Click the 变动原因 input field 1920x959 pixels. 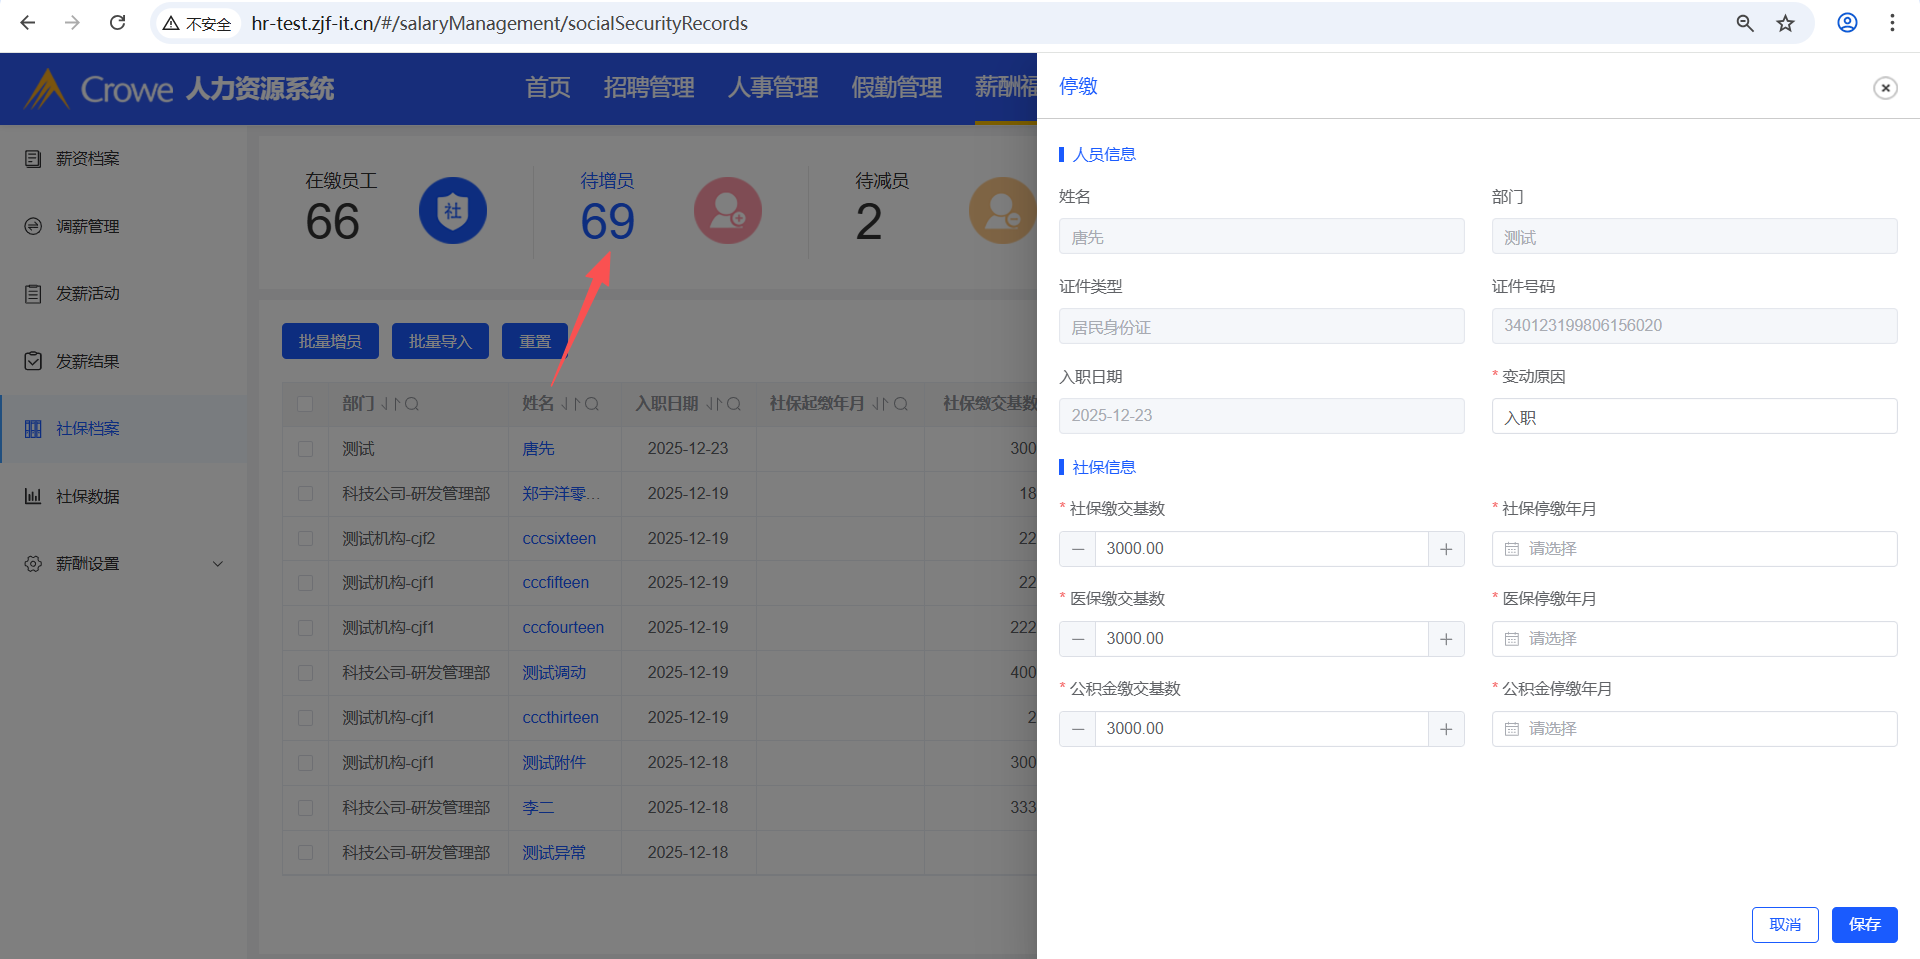pyautogui.click(x=1693, y=417)
